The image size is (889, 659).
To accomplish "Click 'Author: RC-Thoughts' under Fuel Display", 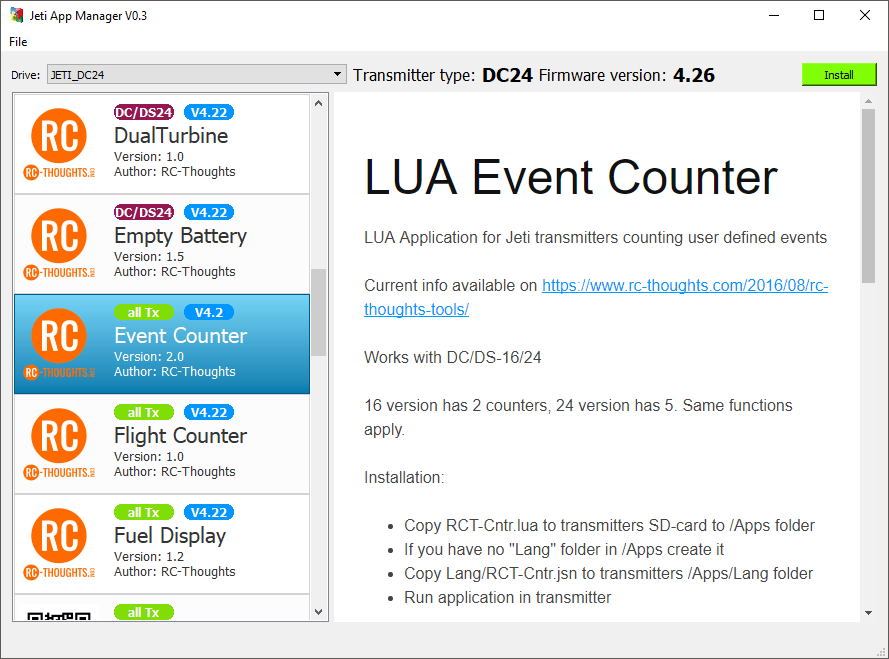I will 175,572.
